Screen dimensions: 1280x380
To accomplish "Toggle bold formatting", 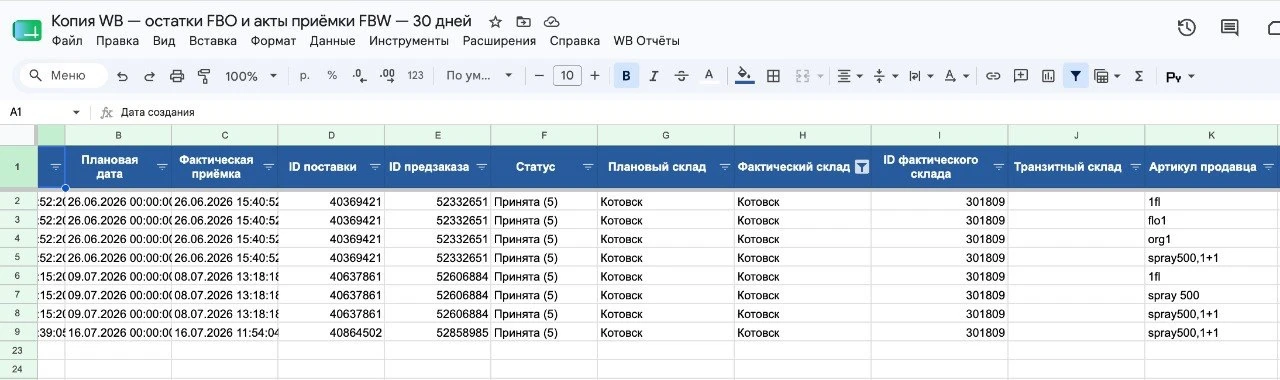I will pos(627,75).
